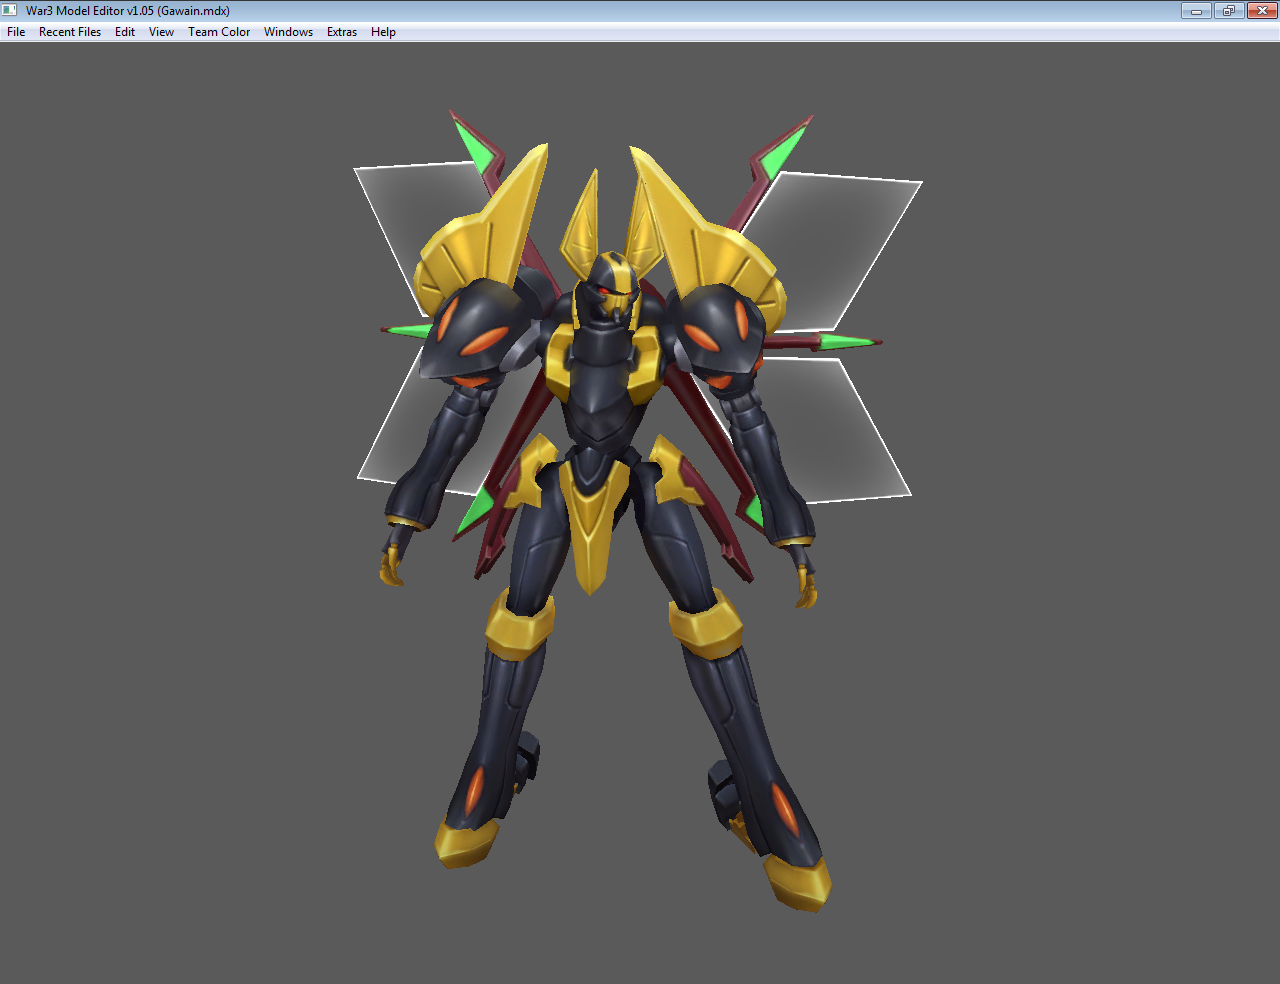Image resolution: width=1280 pixels, height=984 pixels.
Task: Open the Team Color menu
Action: pyautogui.click(x=219, y=32)
